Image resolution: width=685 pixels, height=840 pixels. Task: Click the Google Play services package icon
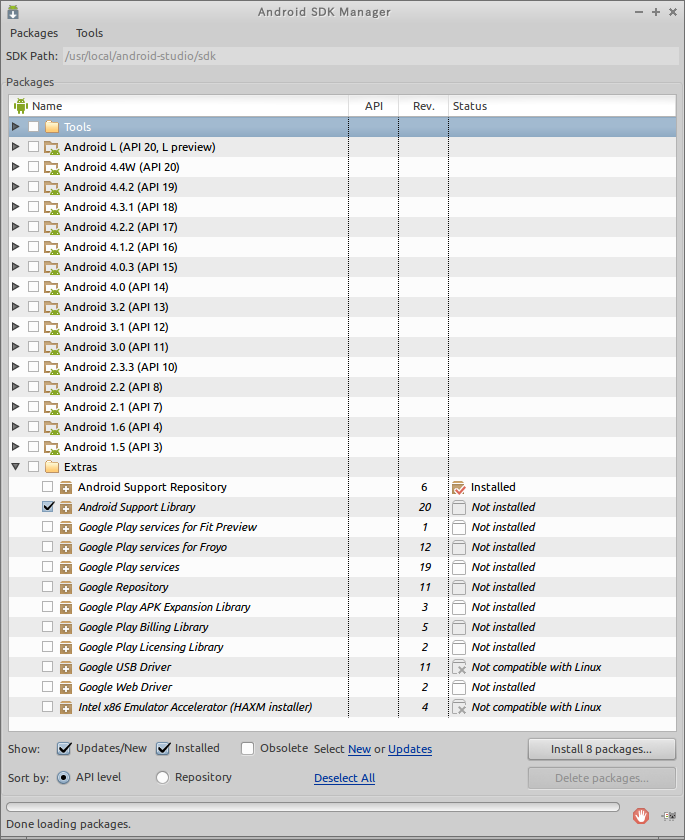(x=66, y=567)
